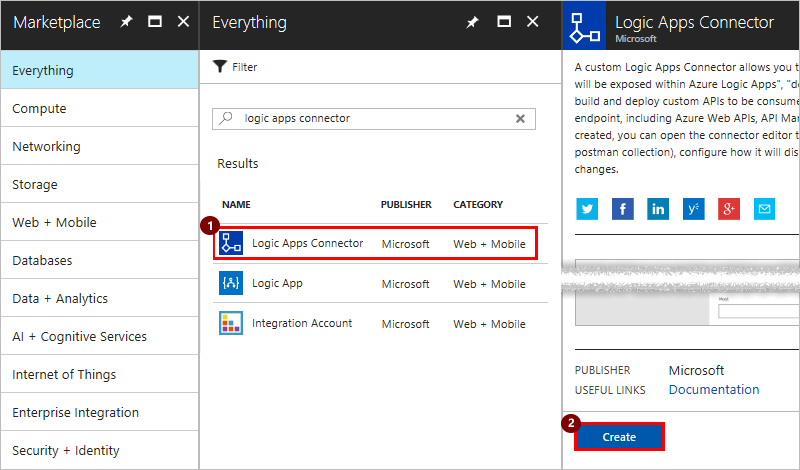This screenshot has height=470, width=800.
Task: Choose Integration Account from results
Action: (301, 324)
